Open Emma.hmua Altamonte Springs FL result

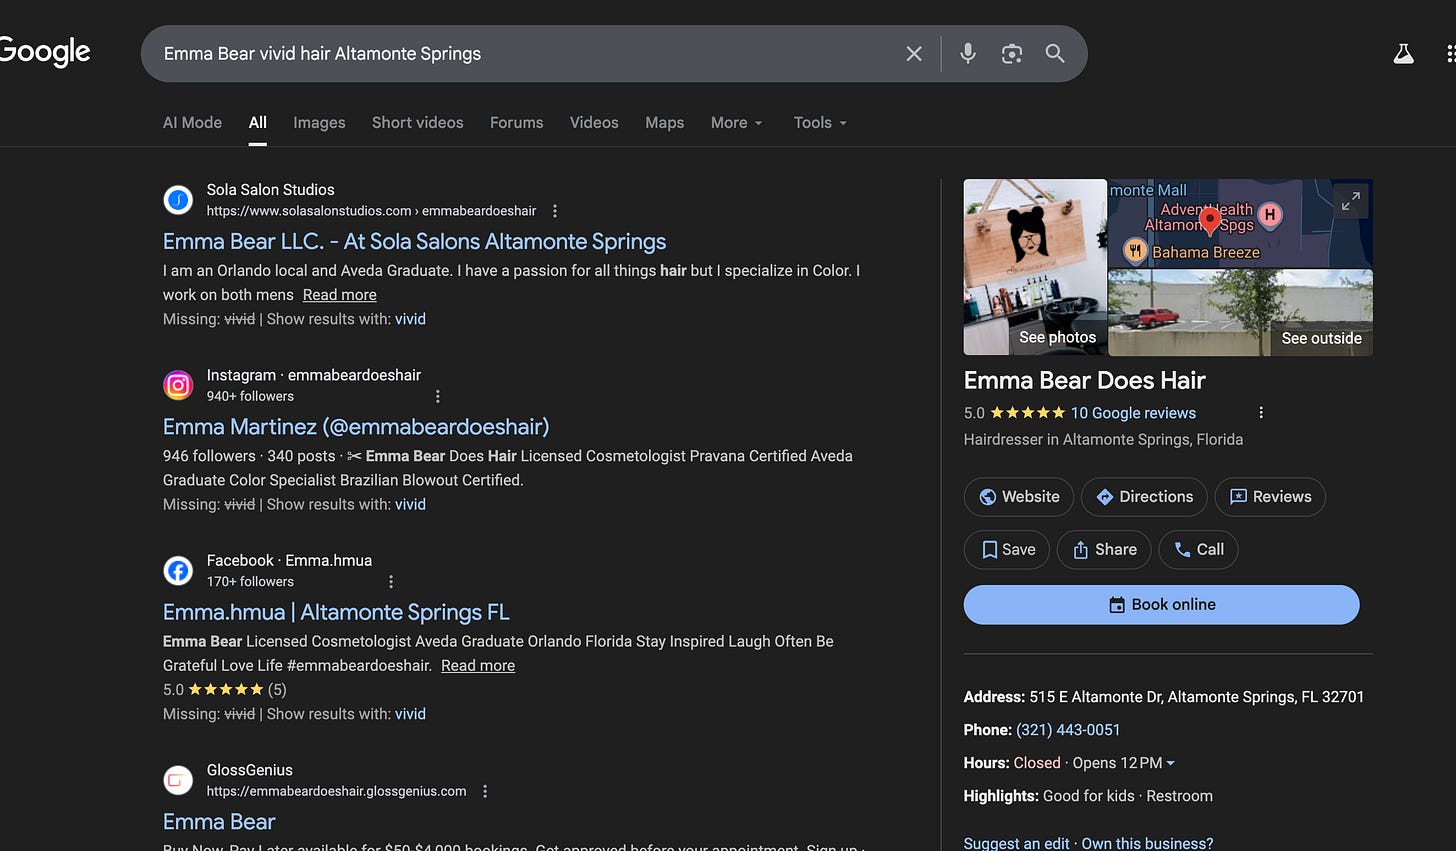336,612
